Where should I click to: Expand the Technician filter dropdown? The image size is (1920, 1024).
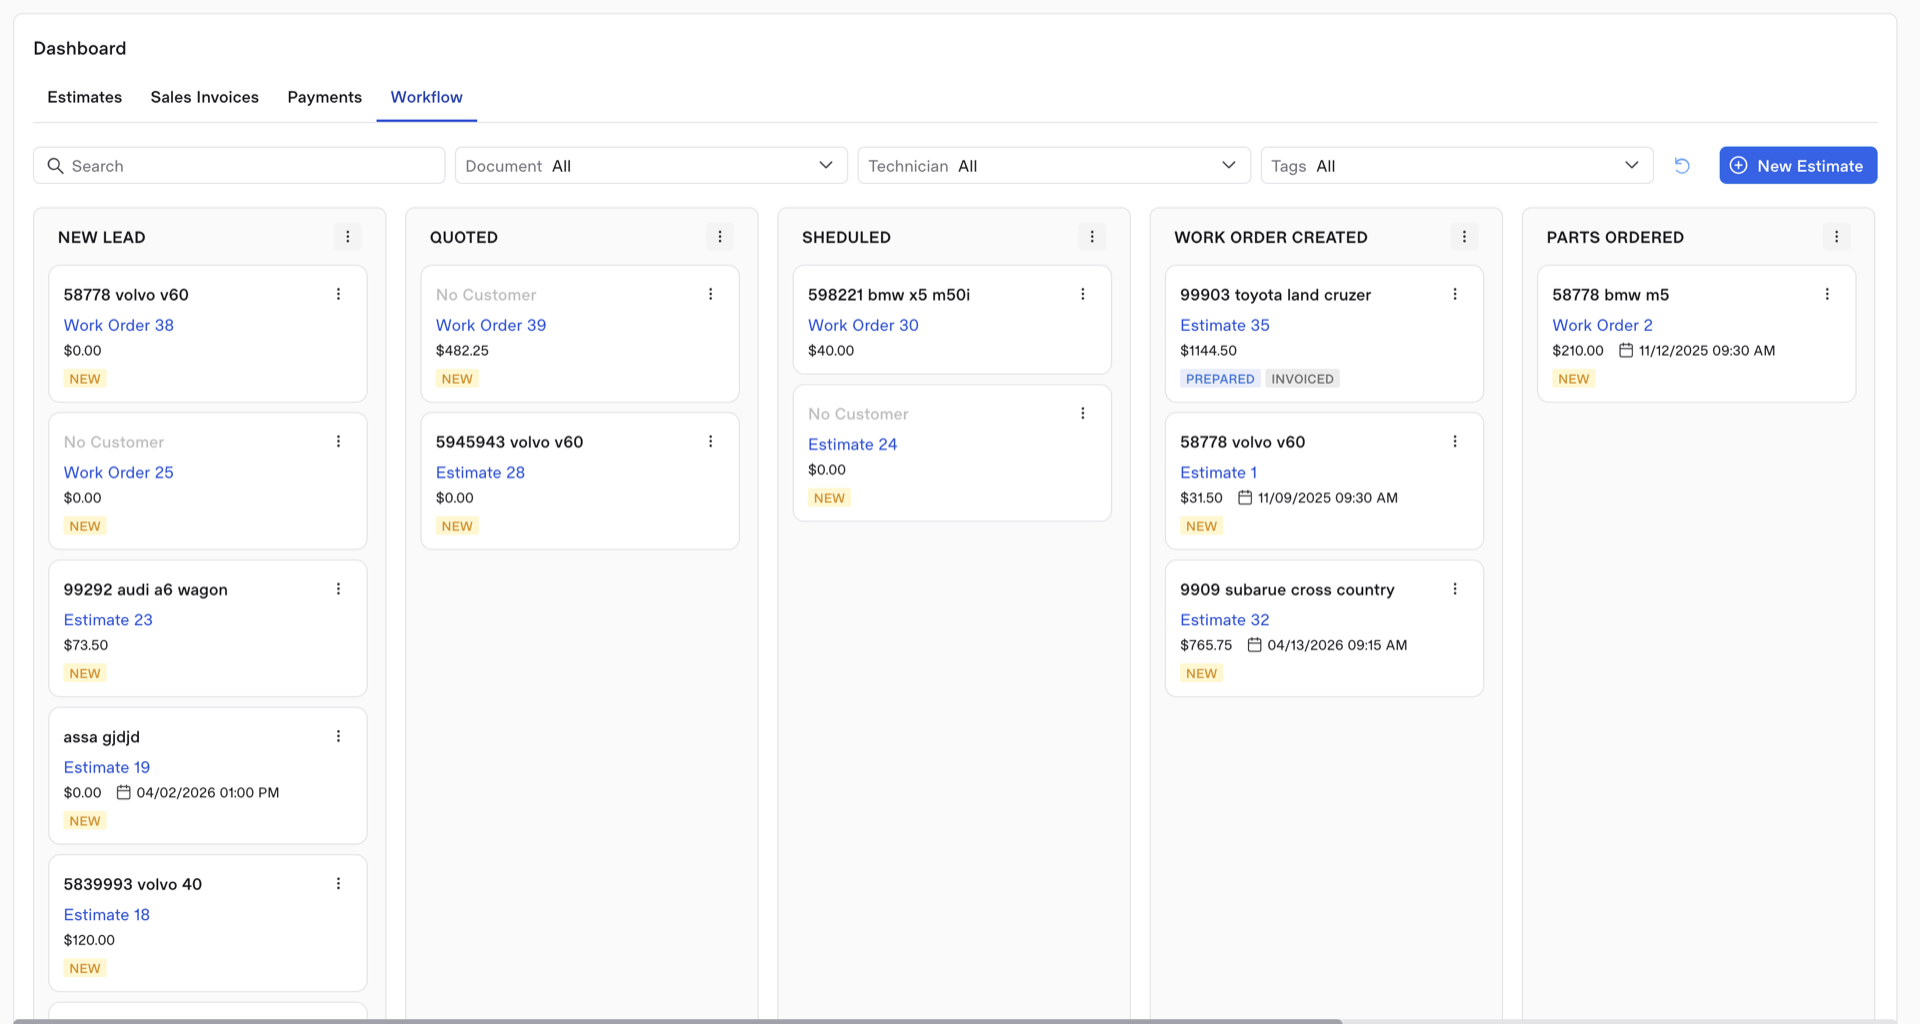tap(1054, 166)
